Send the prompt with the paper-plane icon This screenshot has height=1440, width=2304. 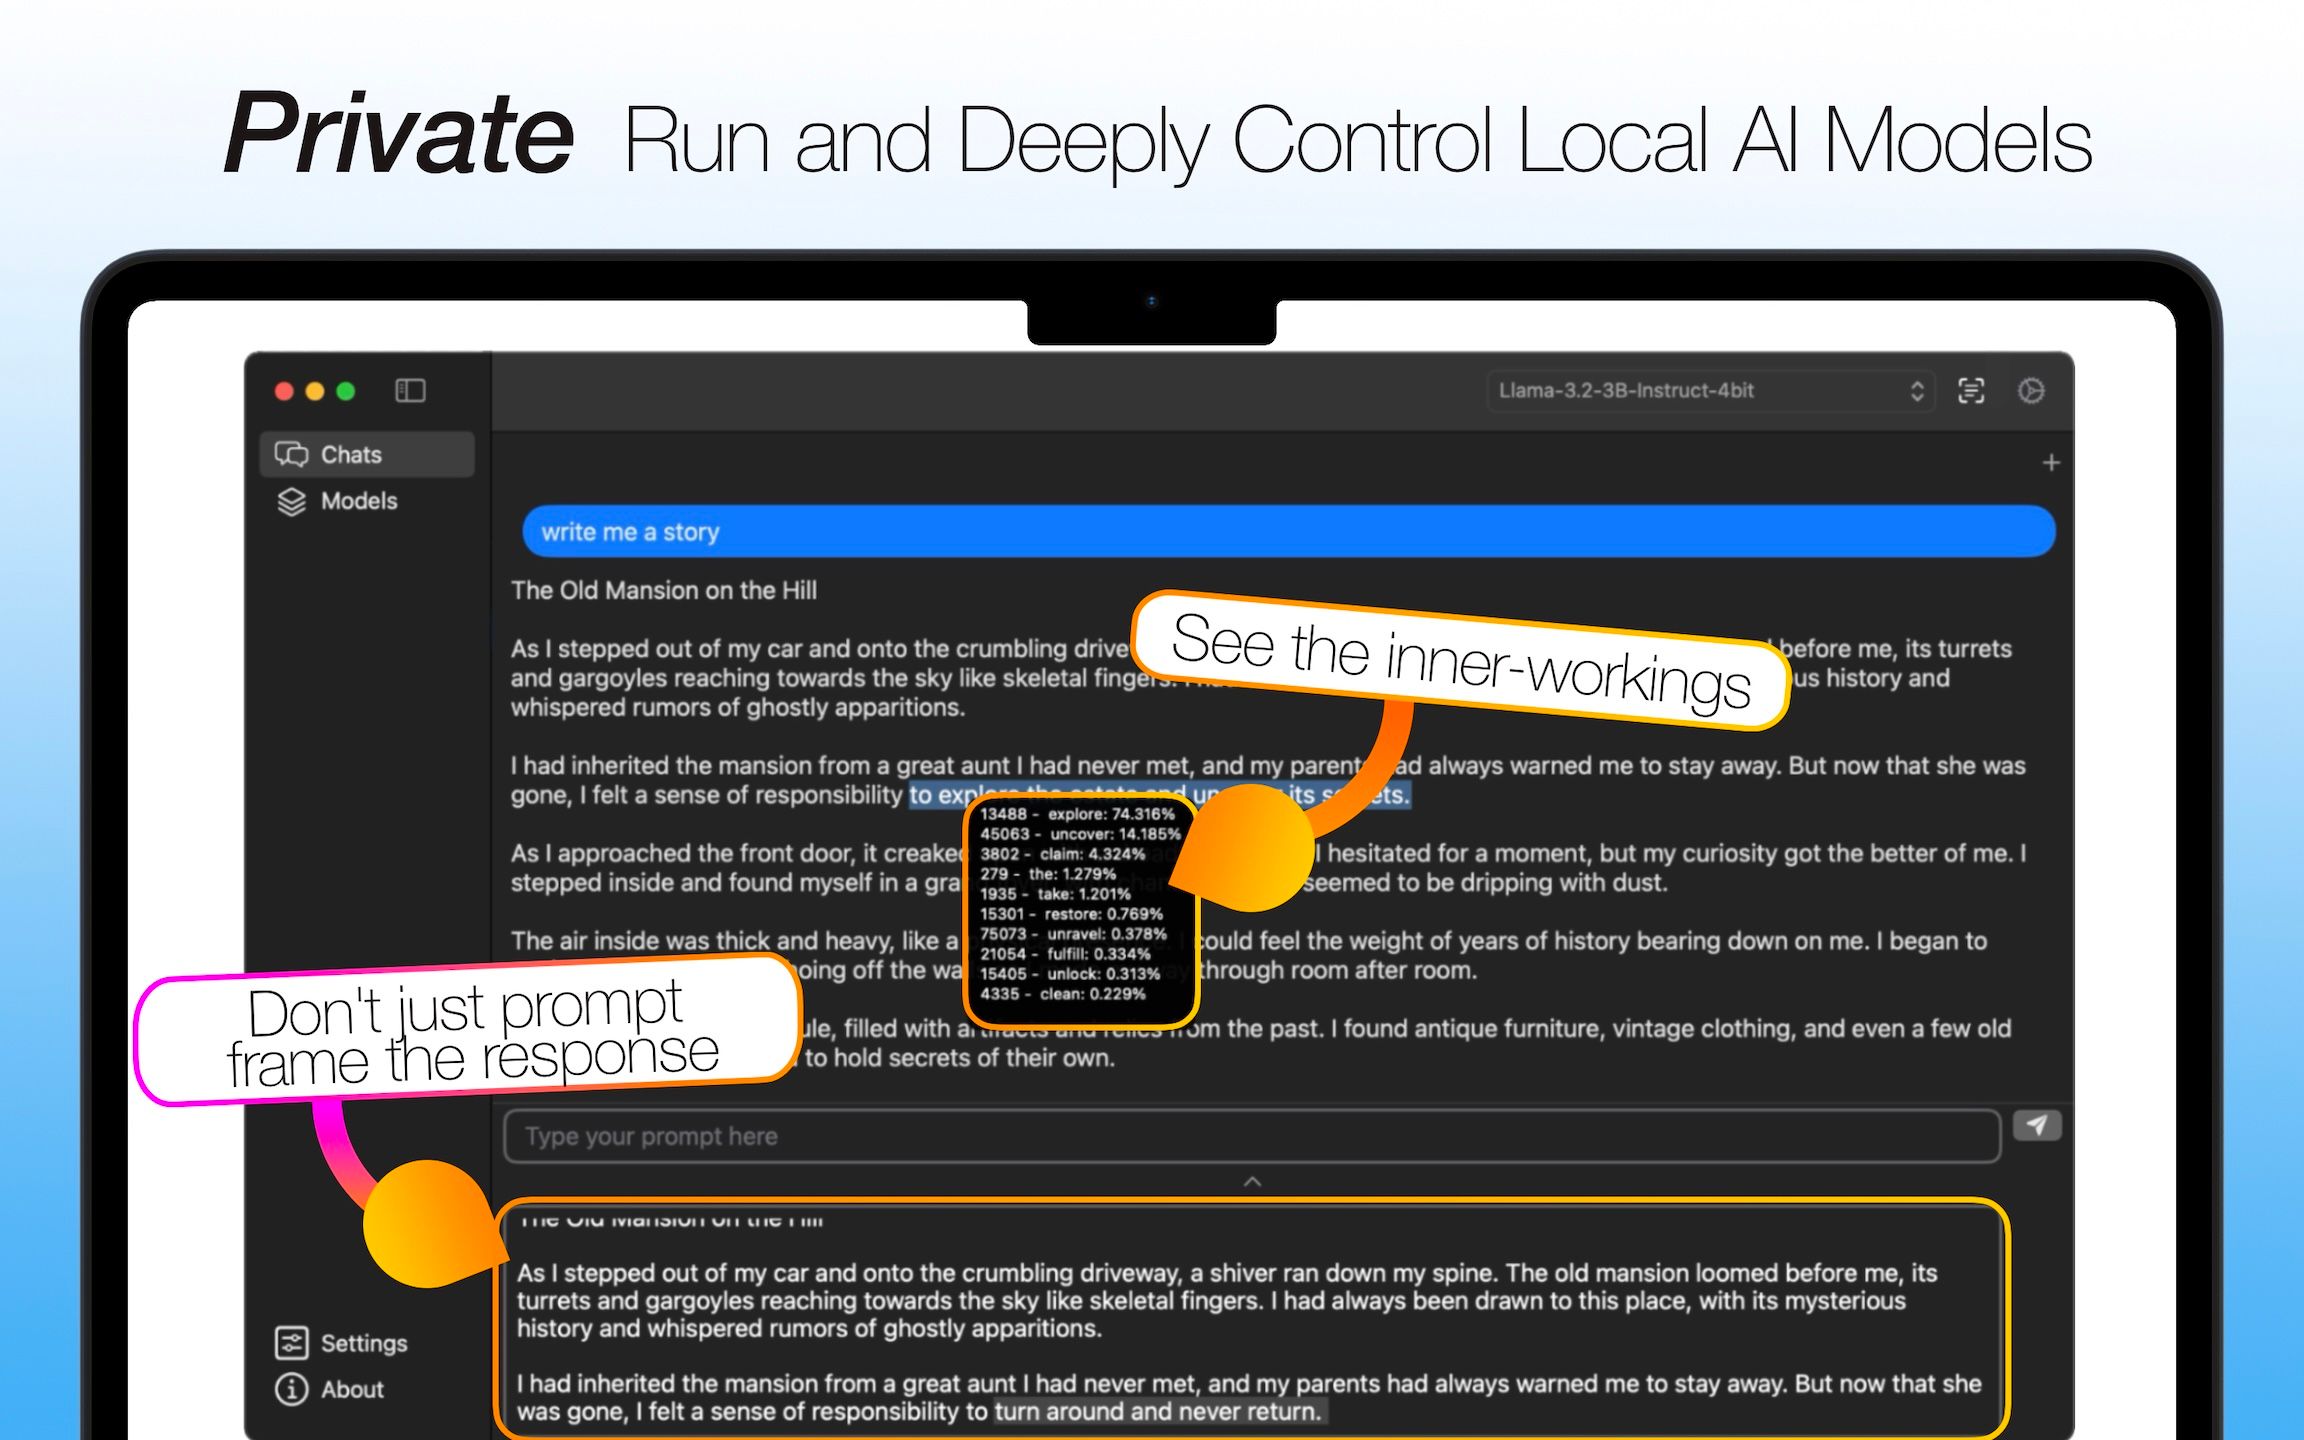[2037, 1125]
